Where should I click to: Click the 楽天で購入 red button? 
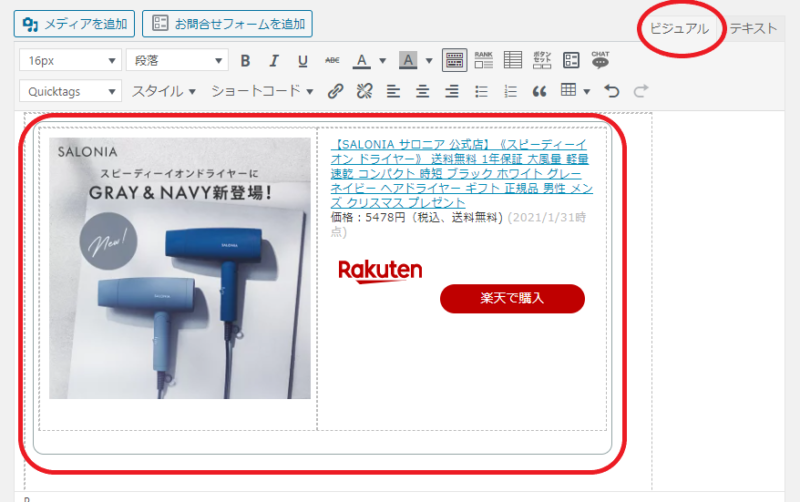pos(512,298)
